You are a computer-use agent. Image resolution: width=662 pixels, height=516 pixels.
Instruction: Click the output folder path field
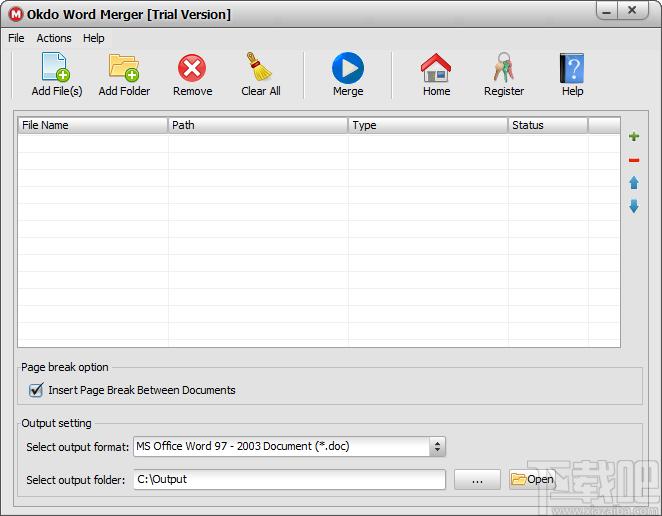(288, 480)
